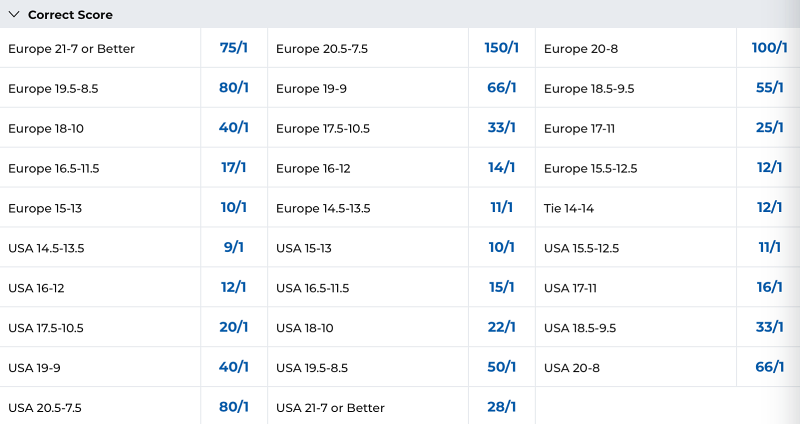Viewport: 800px width, 424px height.
Task: Select USA 21-7 or Better at 28/1
Action: (x=502, y=406)
